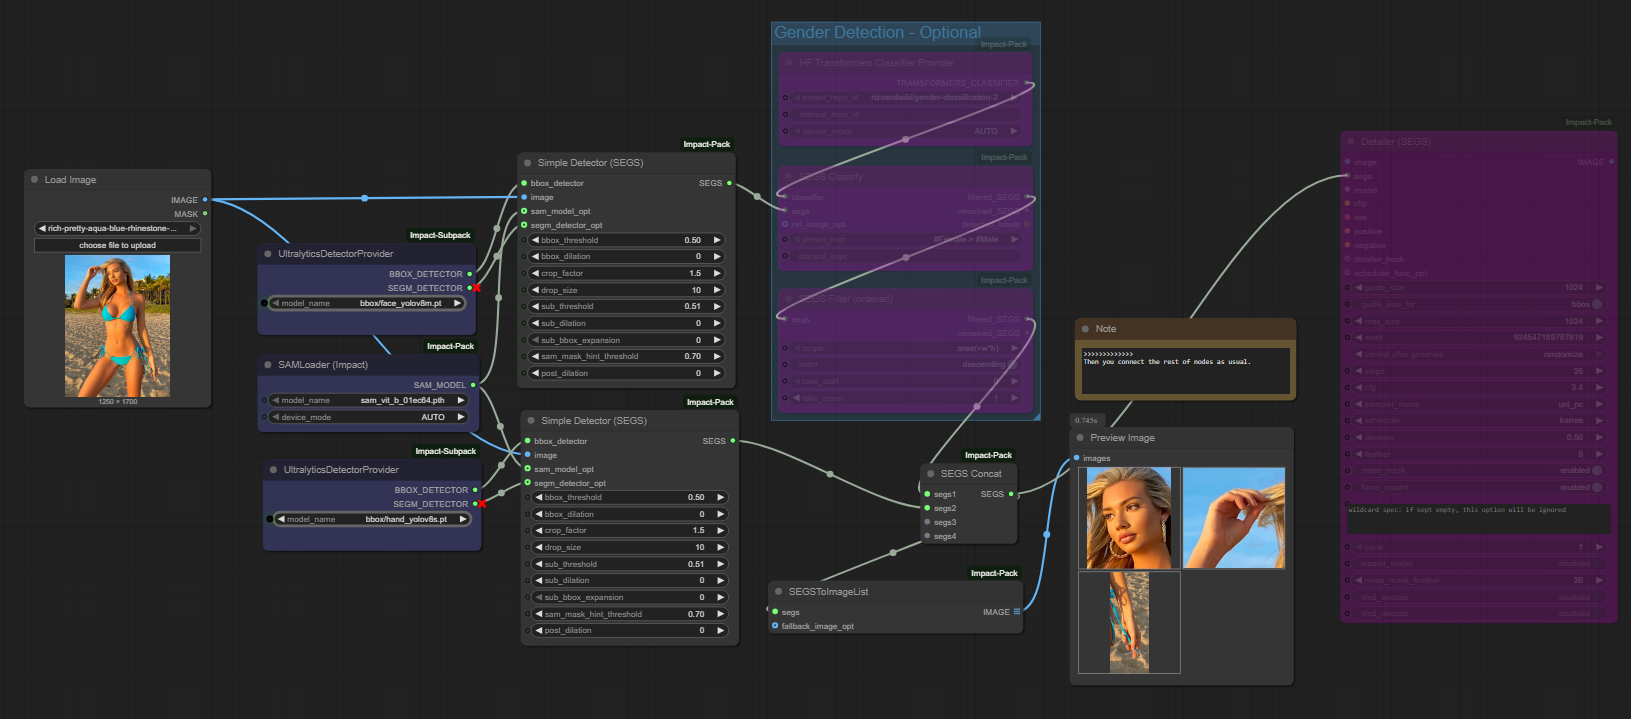Click the TRANSFORMERS_CLASSIFIER output port

pos(1026,83)
